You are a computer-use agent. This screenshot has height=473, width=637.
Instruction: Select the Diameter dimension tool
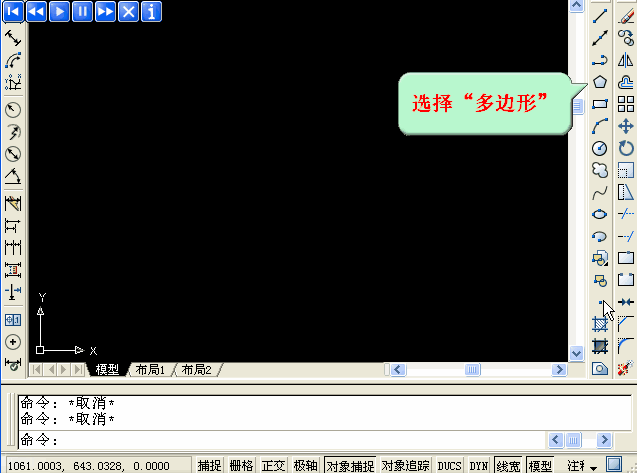(13, 154)
